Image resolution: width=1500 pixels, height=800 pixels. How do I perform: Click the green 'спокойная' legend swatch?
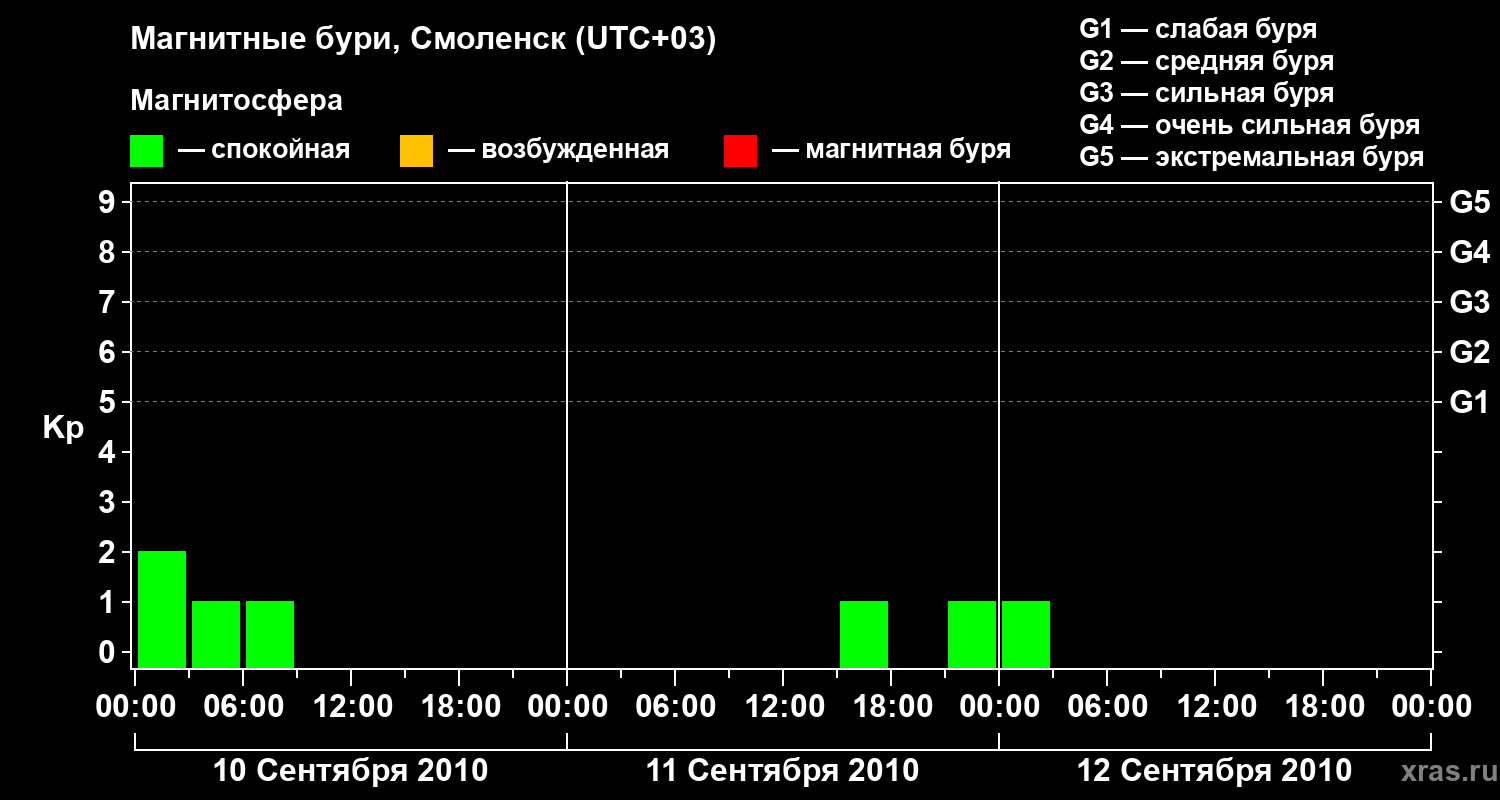pyautogui.click(x=146, y=151)
